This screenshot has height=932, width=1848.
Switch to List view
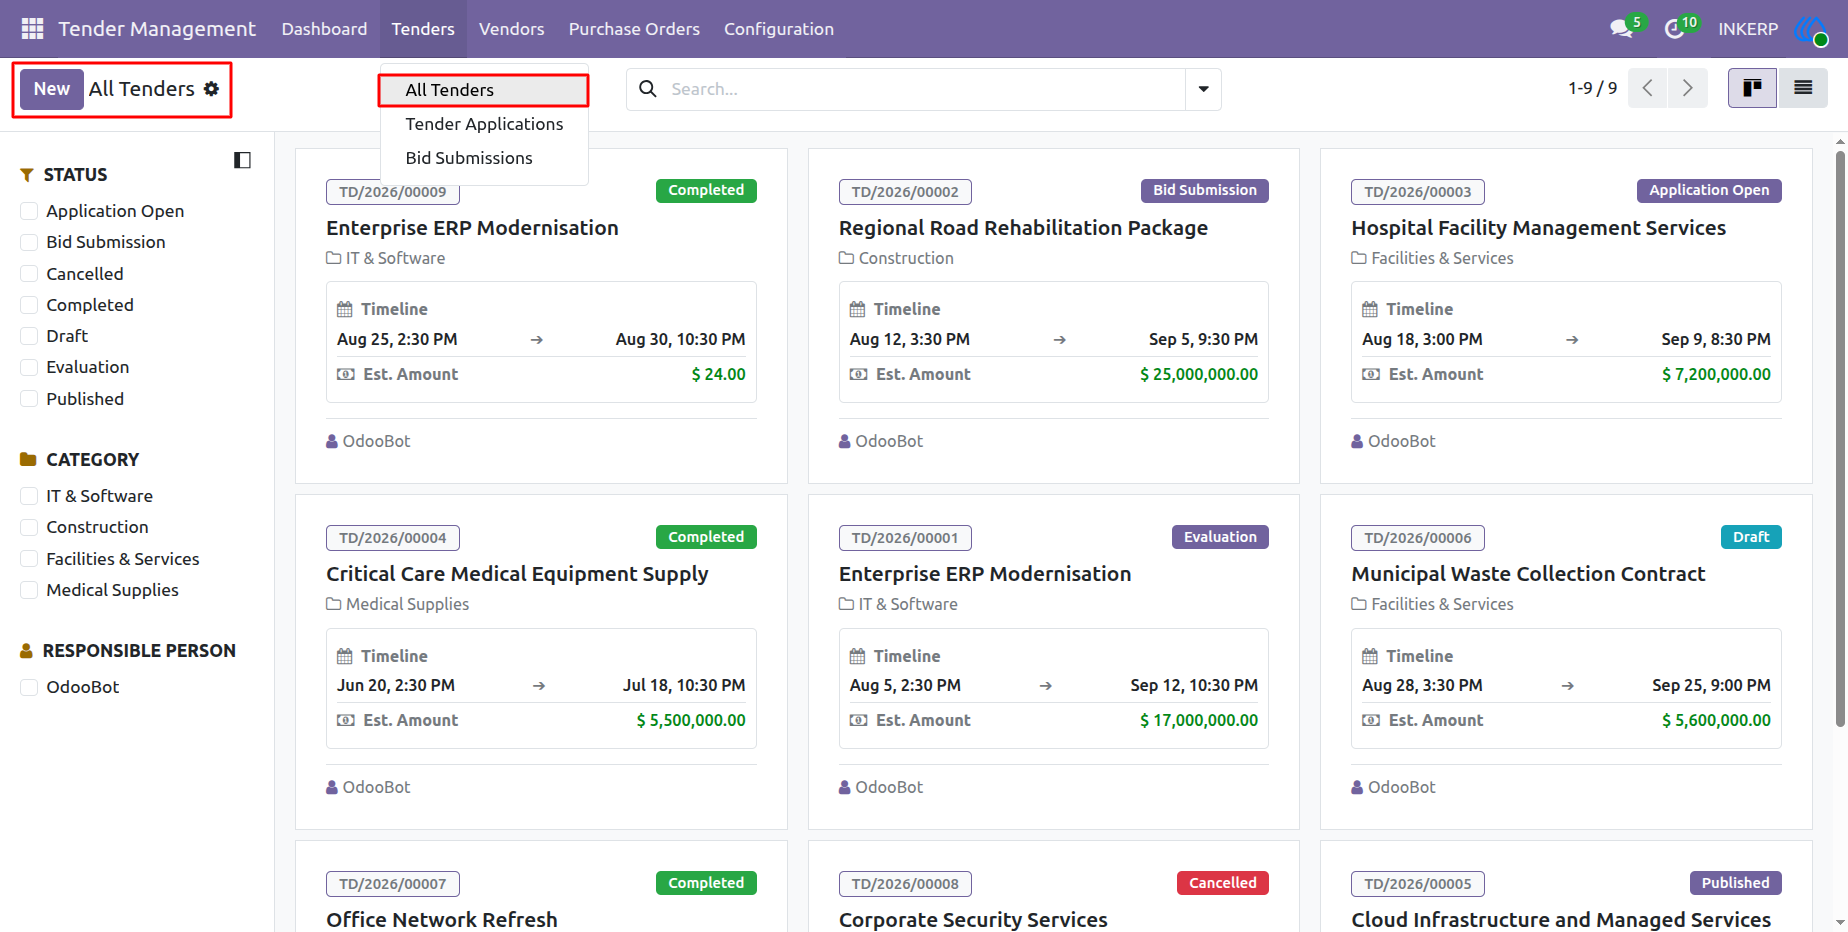pyautogui.click(x=1803, y=88)
